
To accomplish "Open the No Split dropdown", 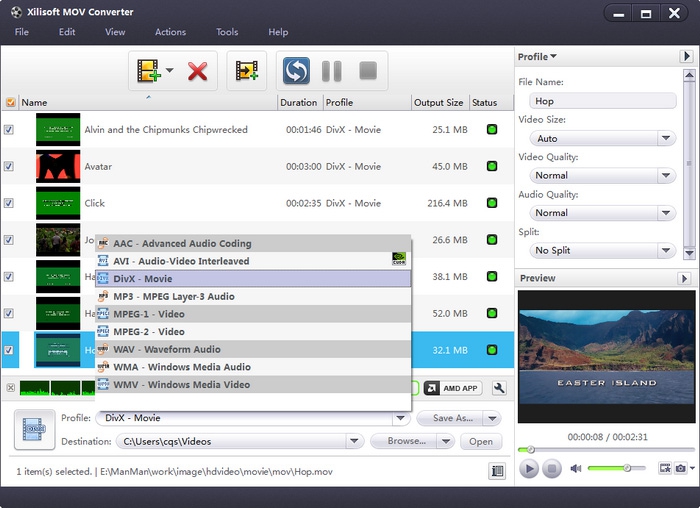I will click(666, 250).
